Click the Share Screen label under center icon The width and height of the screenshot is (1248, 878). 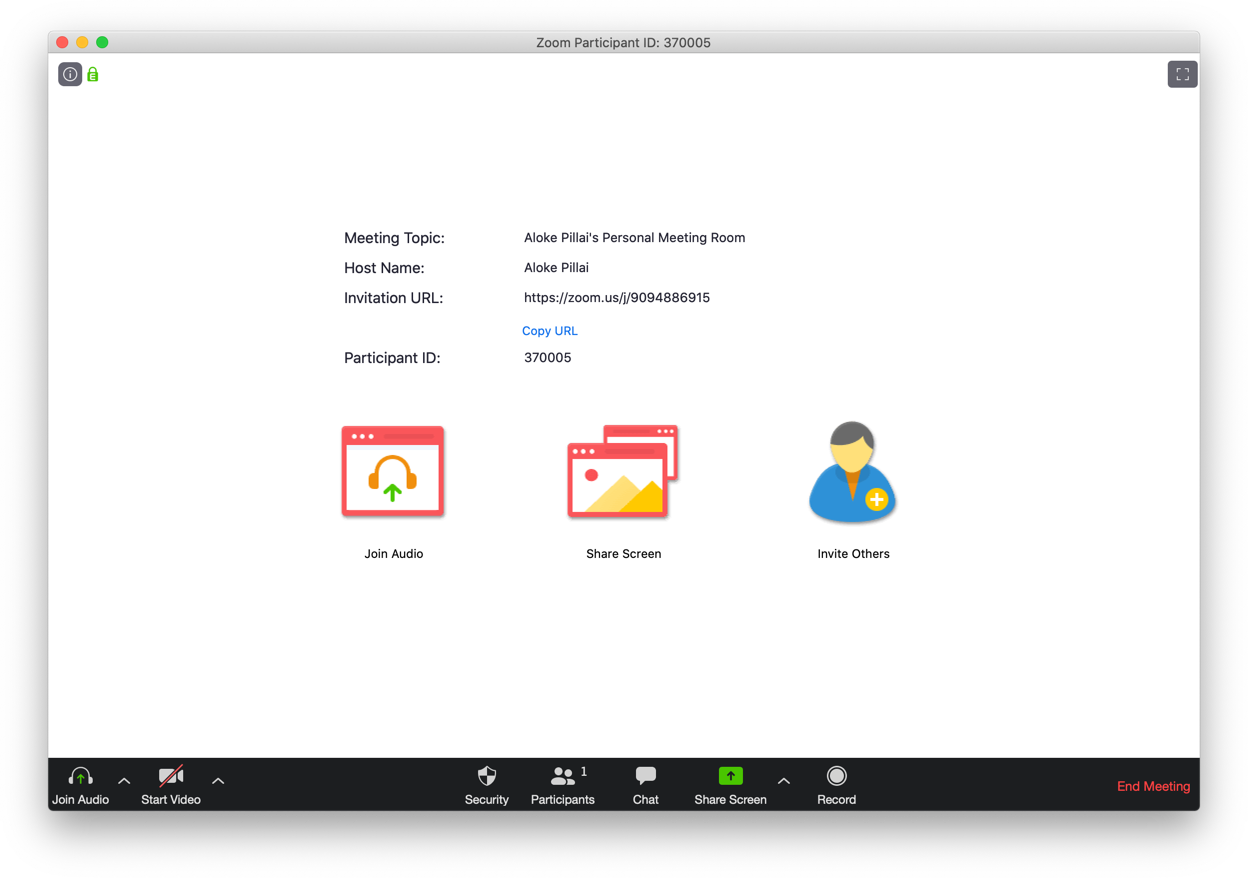click(x=624, y=554)
